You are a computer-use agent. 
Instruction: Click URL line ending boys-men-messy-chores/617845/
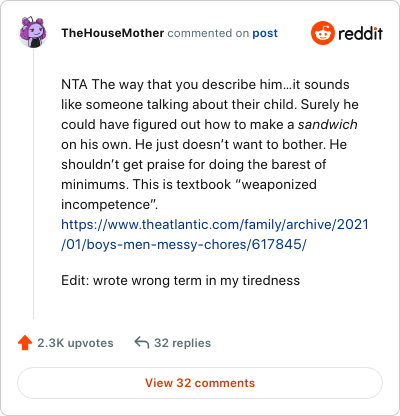pyautogui.click(x=184, y=244)
